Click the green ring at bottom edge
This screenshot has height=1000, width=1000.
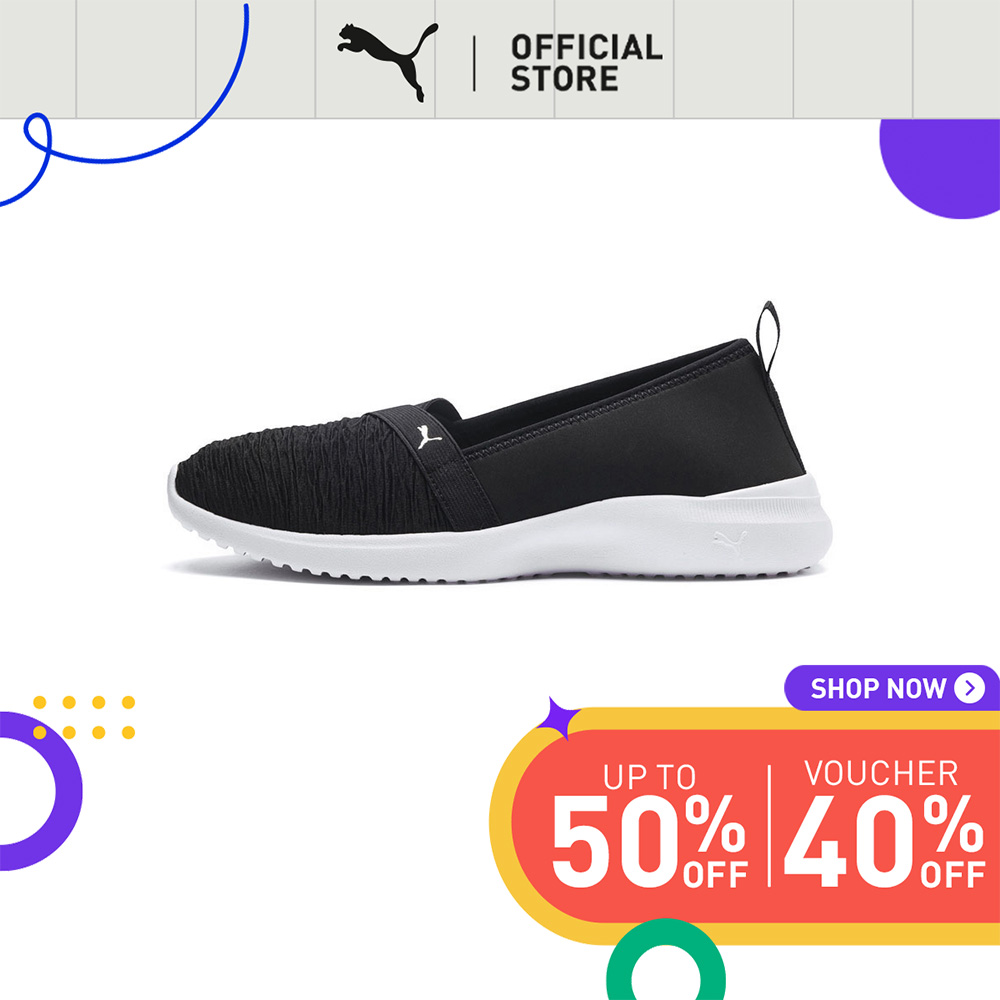(x=665, y=960)
